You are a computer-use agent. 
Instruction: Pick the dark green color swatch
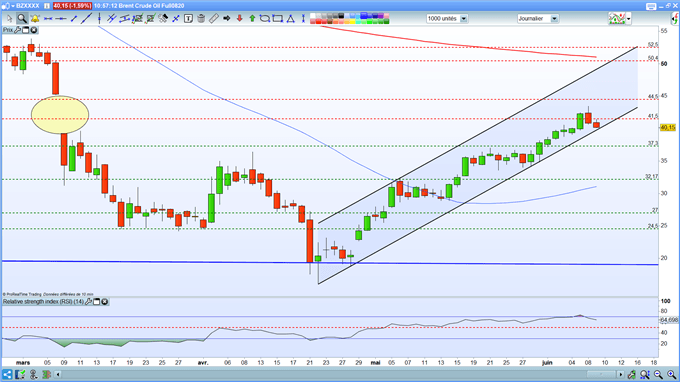click(386, 21)
